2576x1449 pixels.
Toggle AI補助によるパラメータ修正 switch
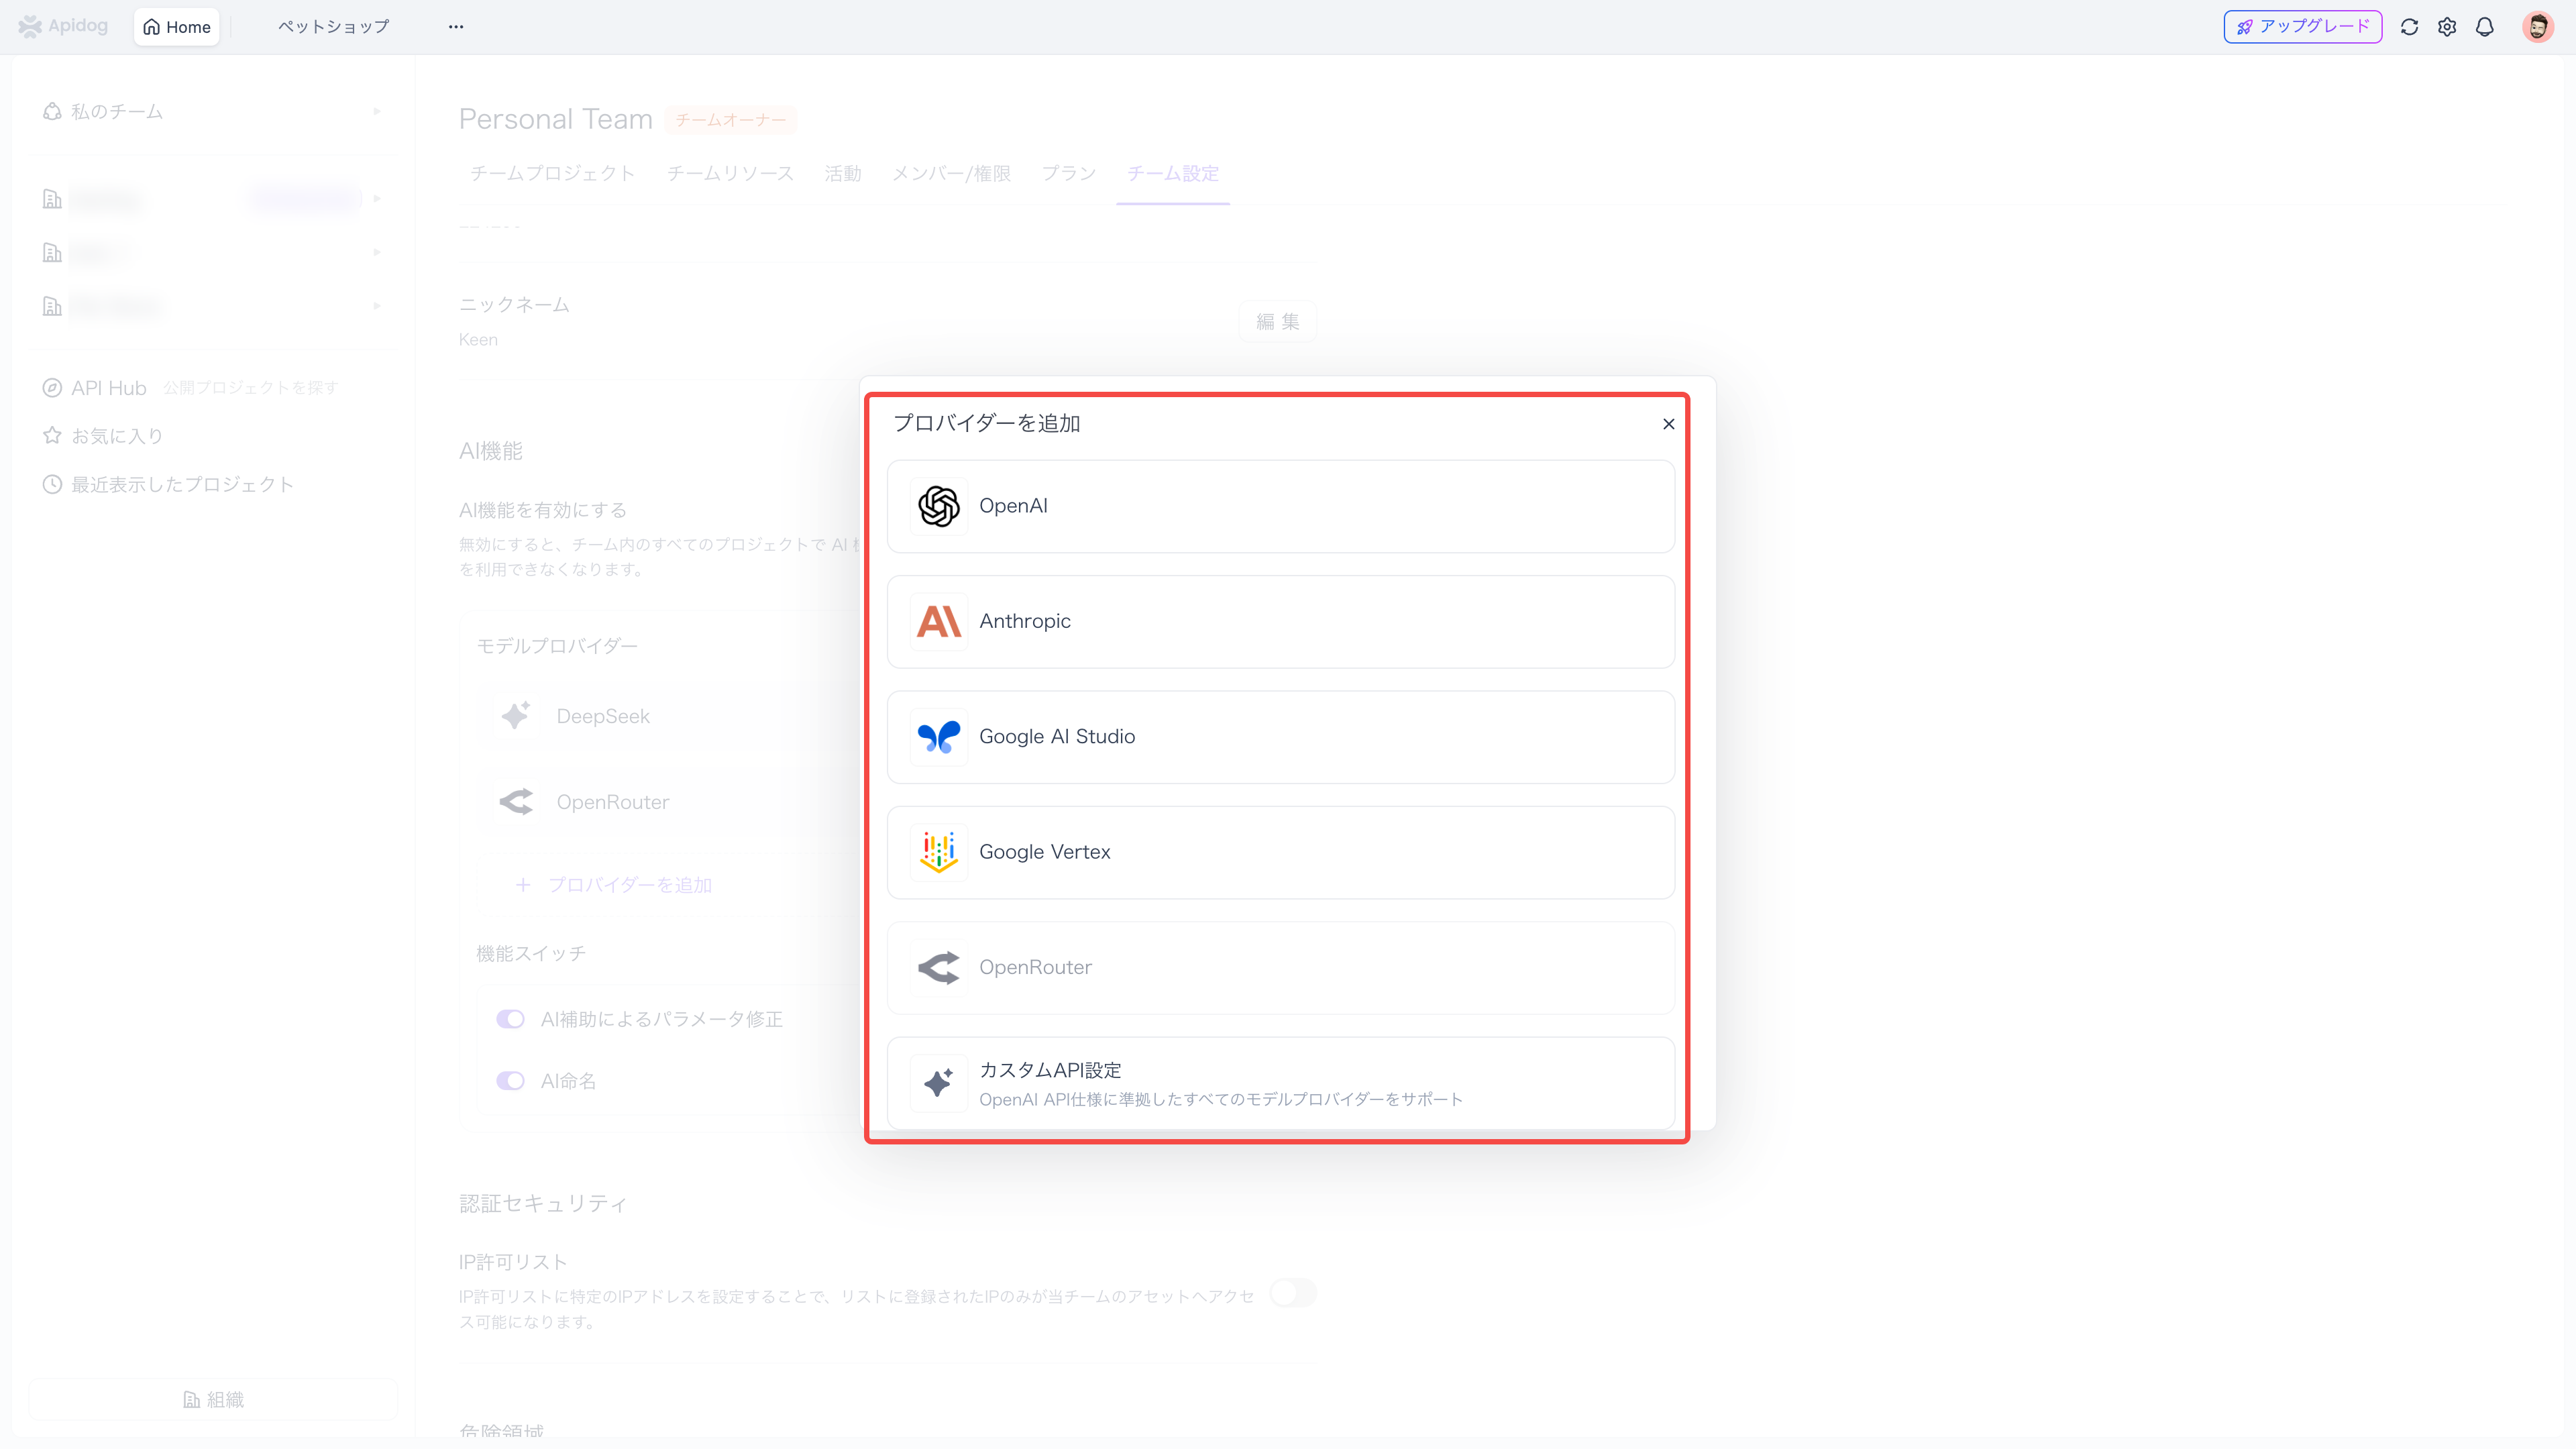510,1019
